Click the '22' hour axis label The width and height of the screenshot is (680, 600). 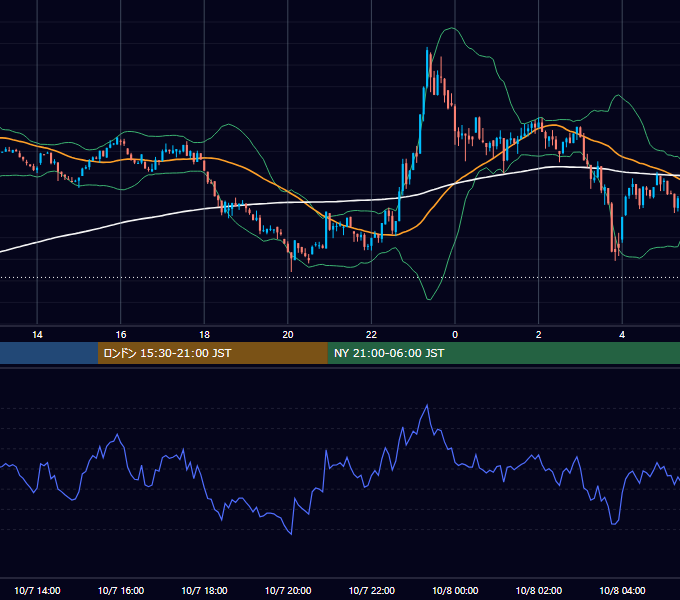pyautogui.click(x=371, y=335)
